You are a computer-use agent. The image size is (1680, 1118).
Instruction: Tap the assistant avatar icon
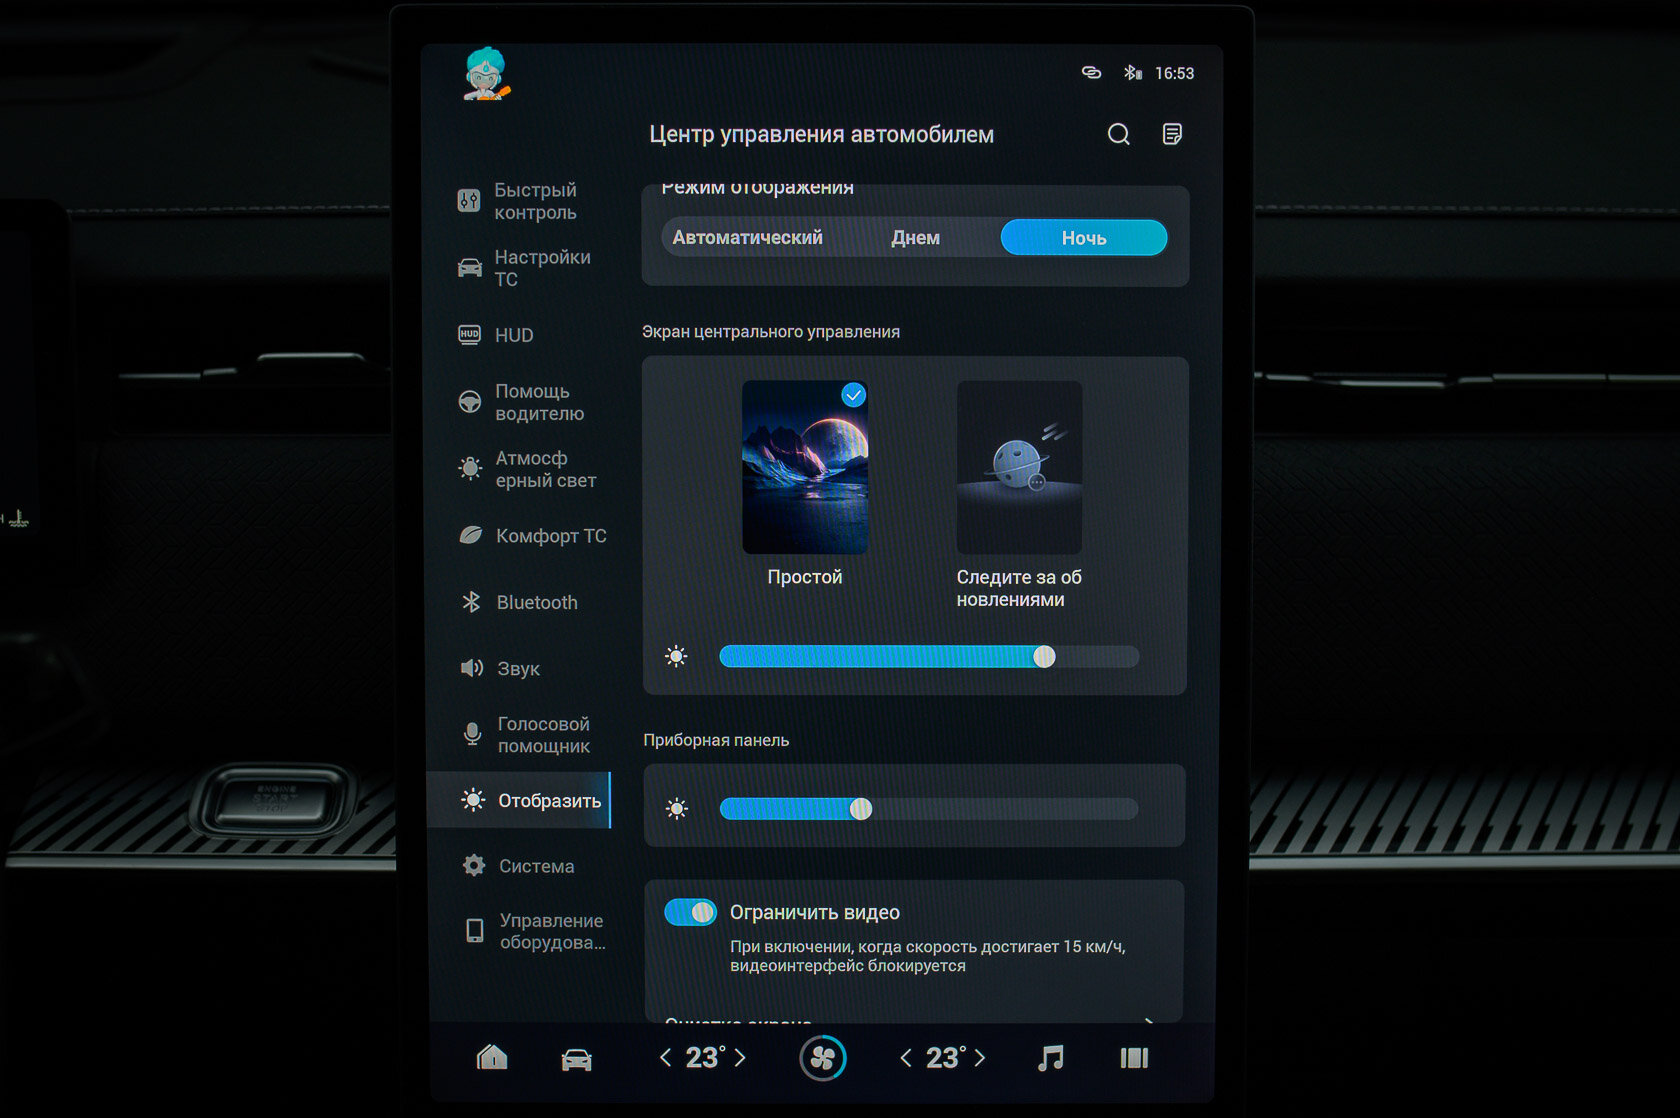coord(487,74)
